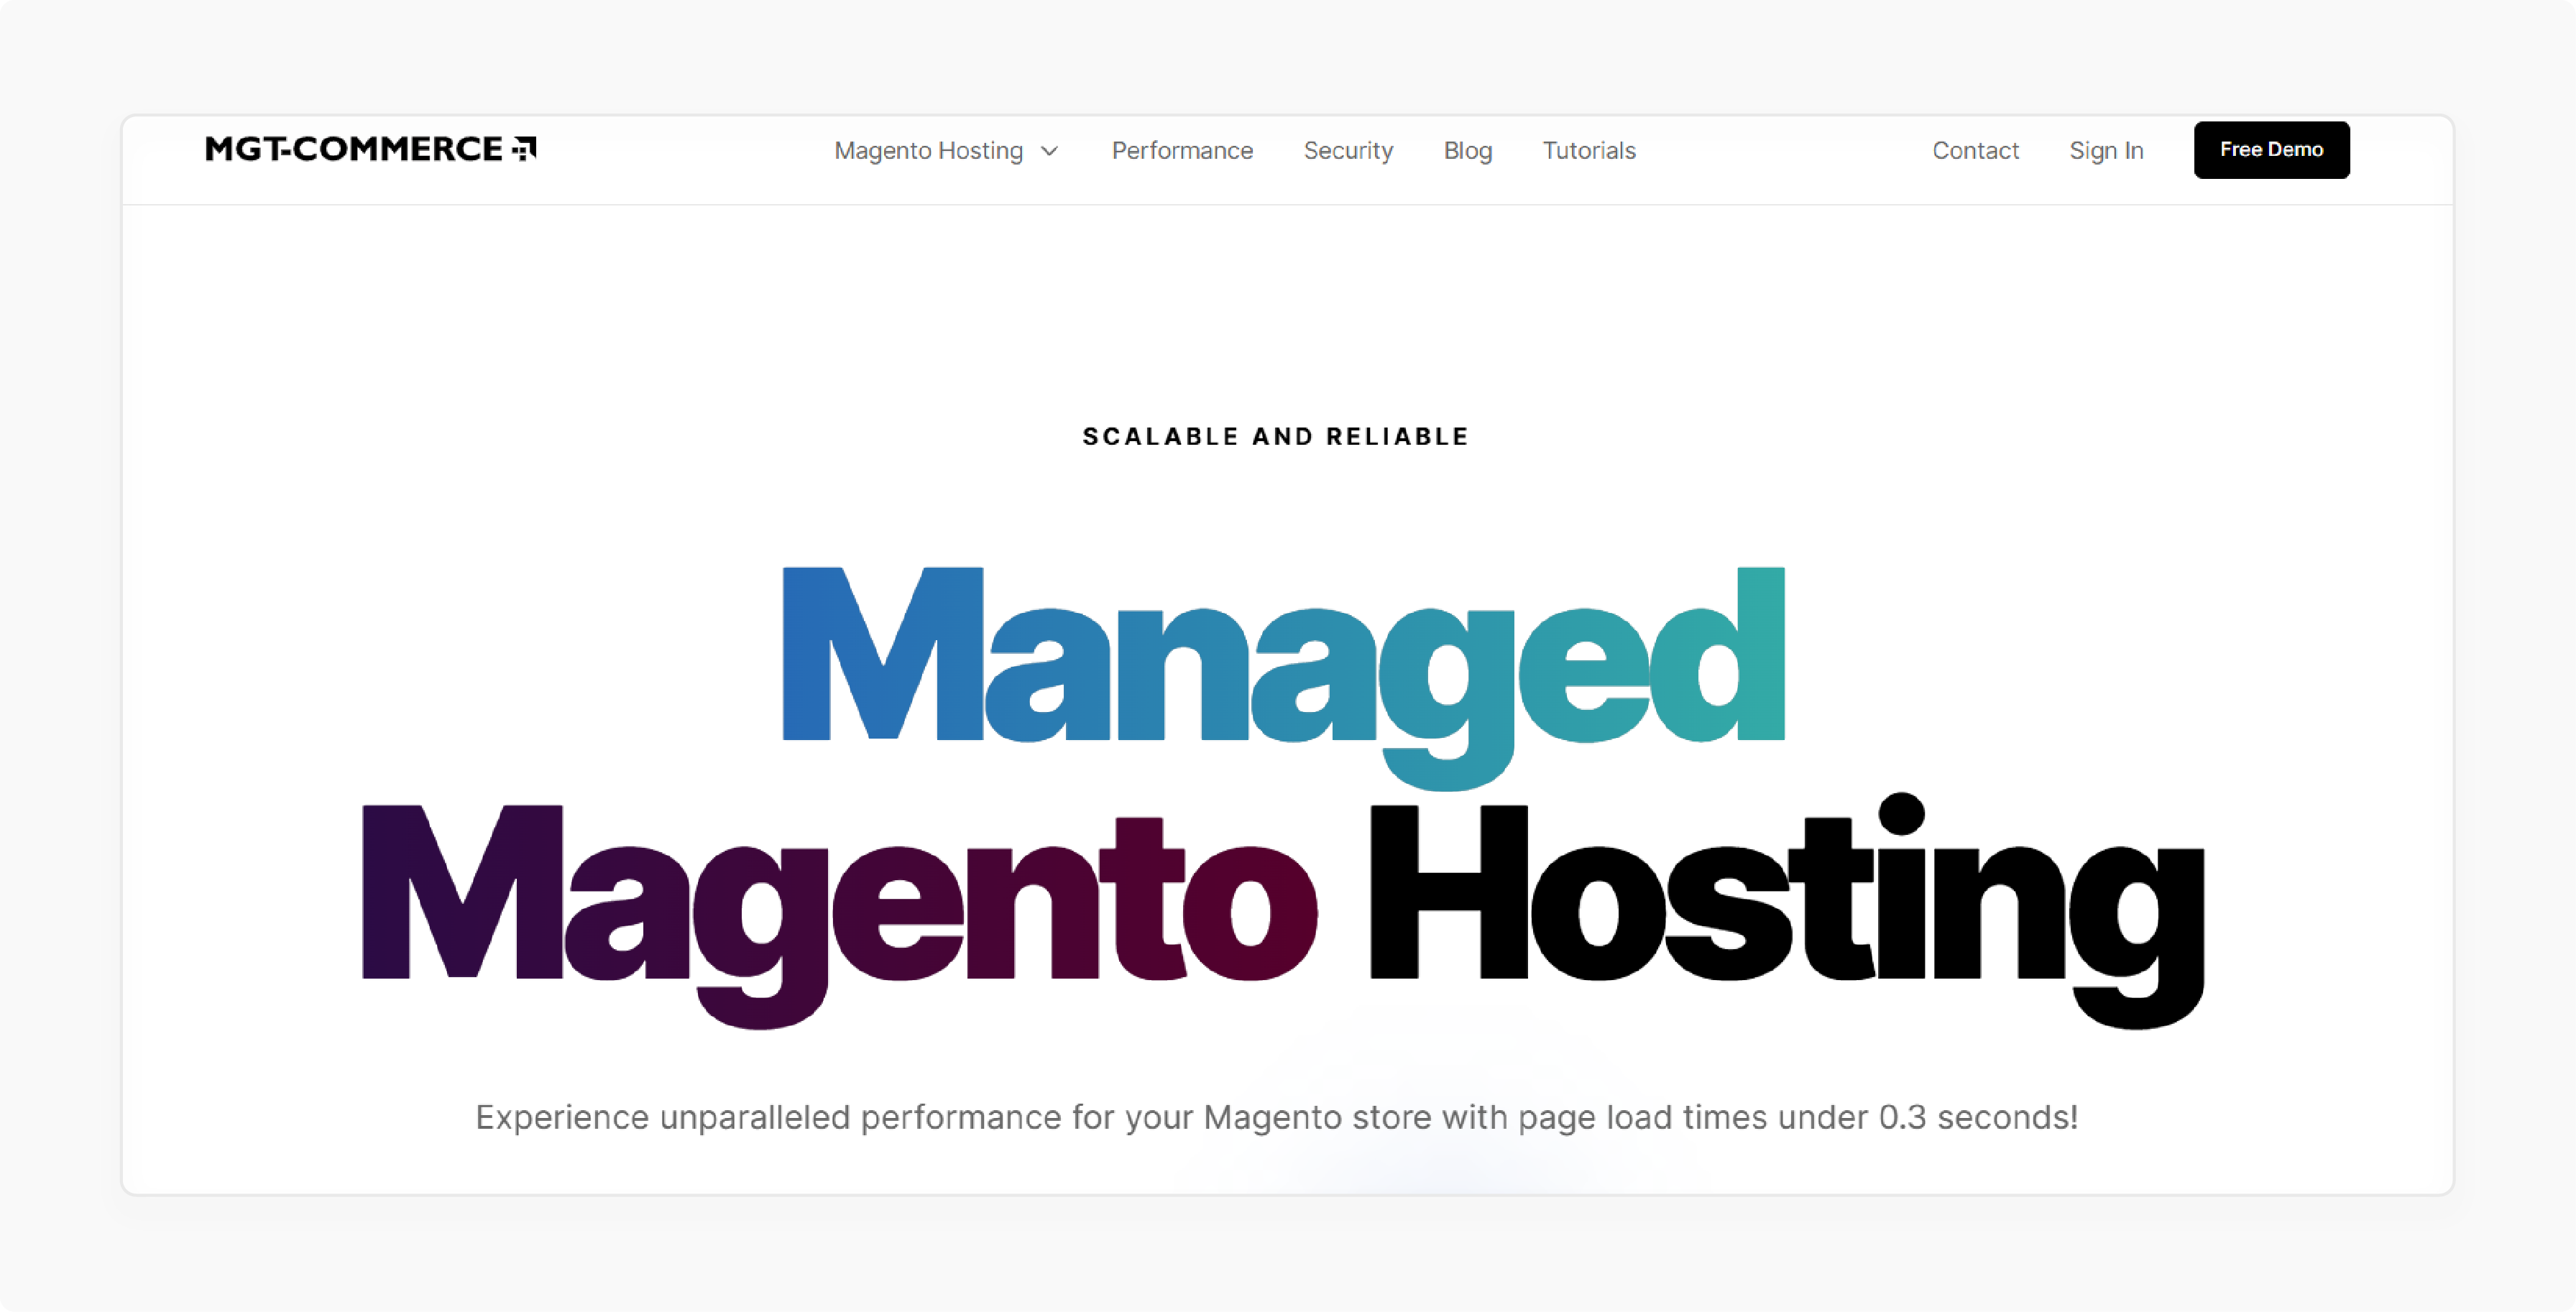Image resolution: width=2576 pixels, height=1312 pixels.
Task: Click the pixel arrow icon beside the logo
Action: click(x=525, y=148)
